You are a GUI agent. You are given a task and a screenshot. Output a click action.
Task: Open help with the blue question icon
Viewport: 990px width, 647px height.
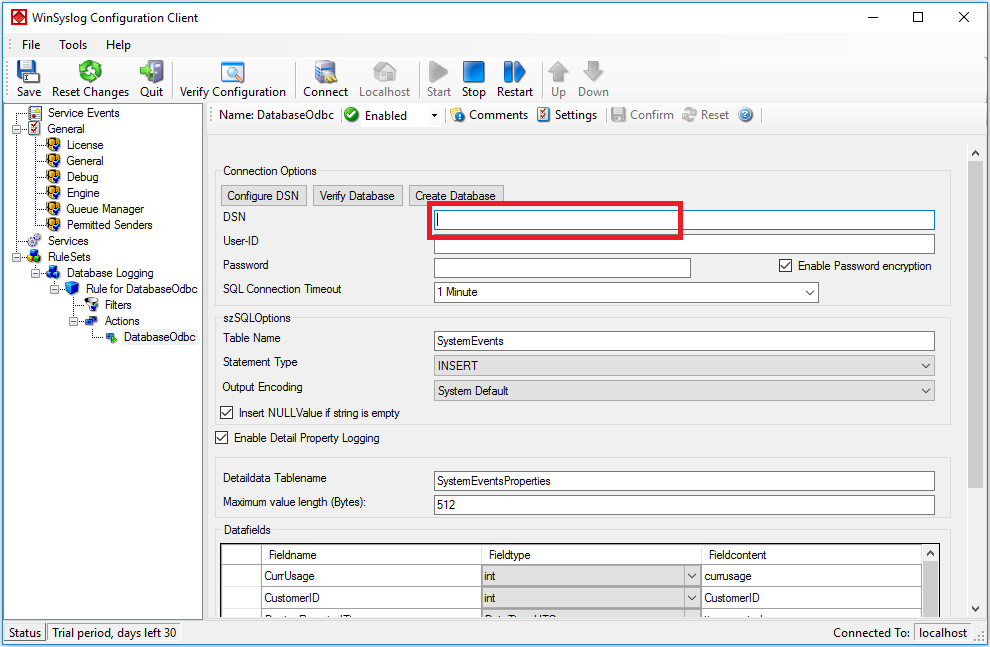click(x=746, y=115)
